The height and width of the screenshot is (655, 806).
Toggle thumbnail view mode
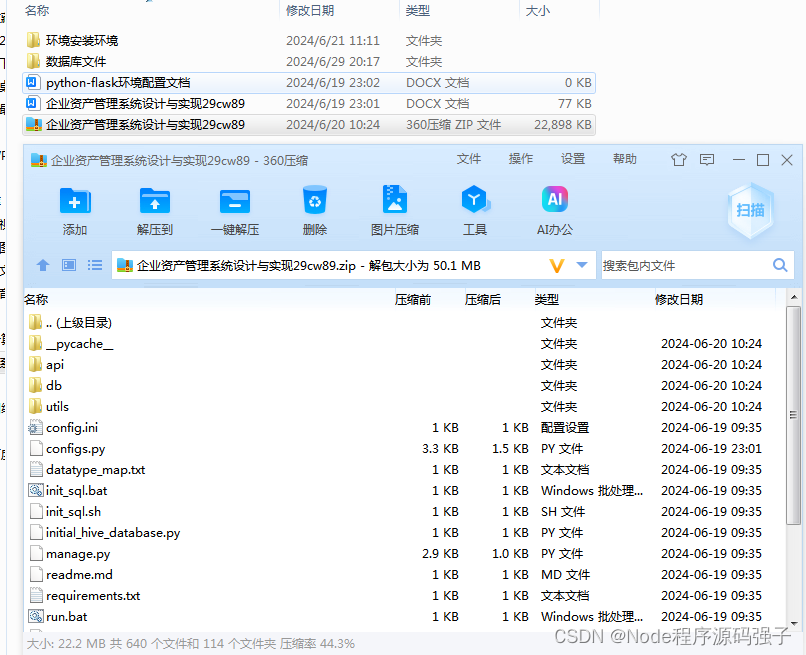coord(69,265)
